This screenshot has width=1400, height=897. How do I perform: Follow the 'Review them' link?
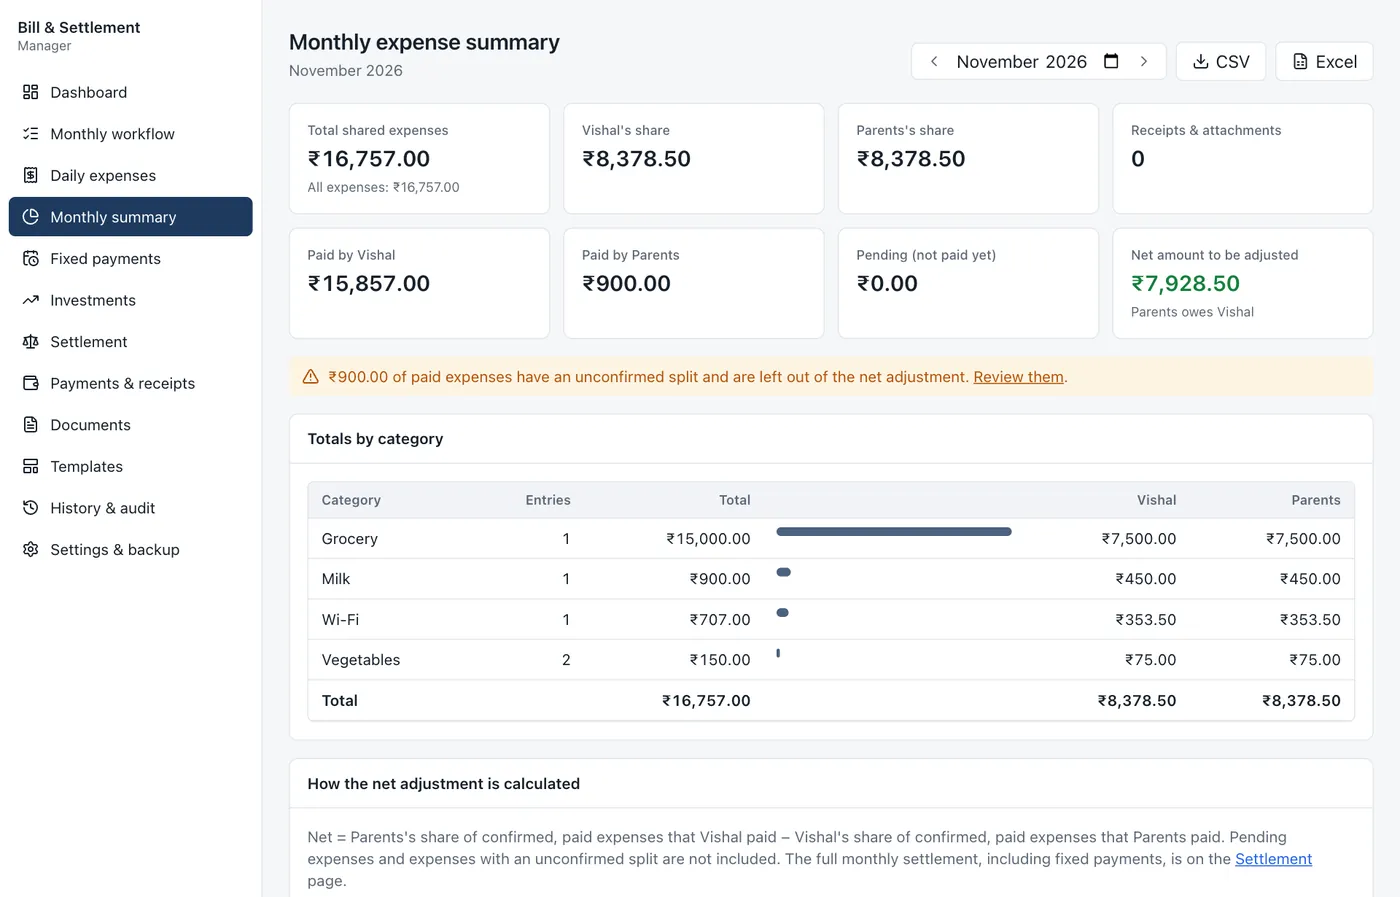pos(1018,377)
